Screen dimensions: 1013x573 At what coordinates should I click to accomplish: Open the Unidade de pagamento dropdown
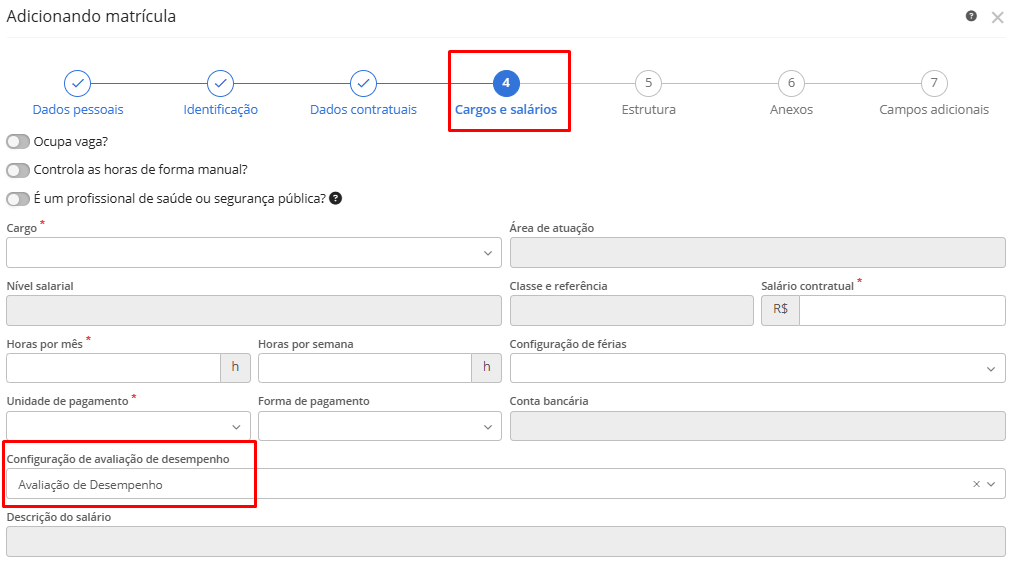coord(128,427)
